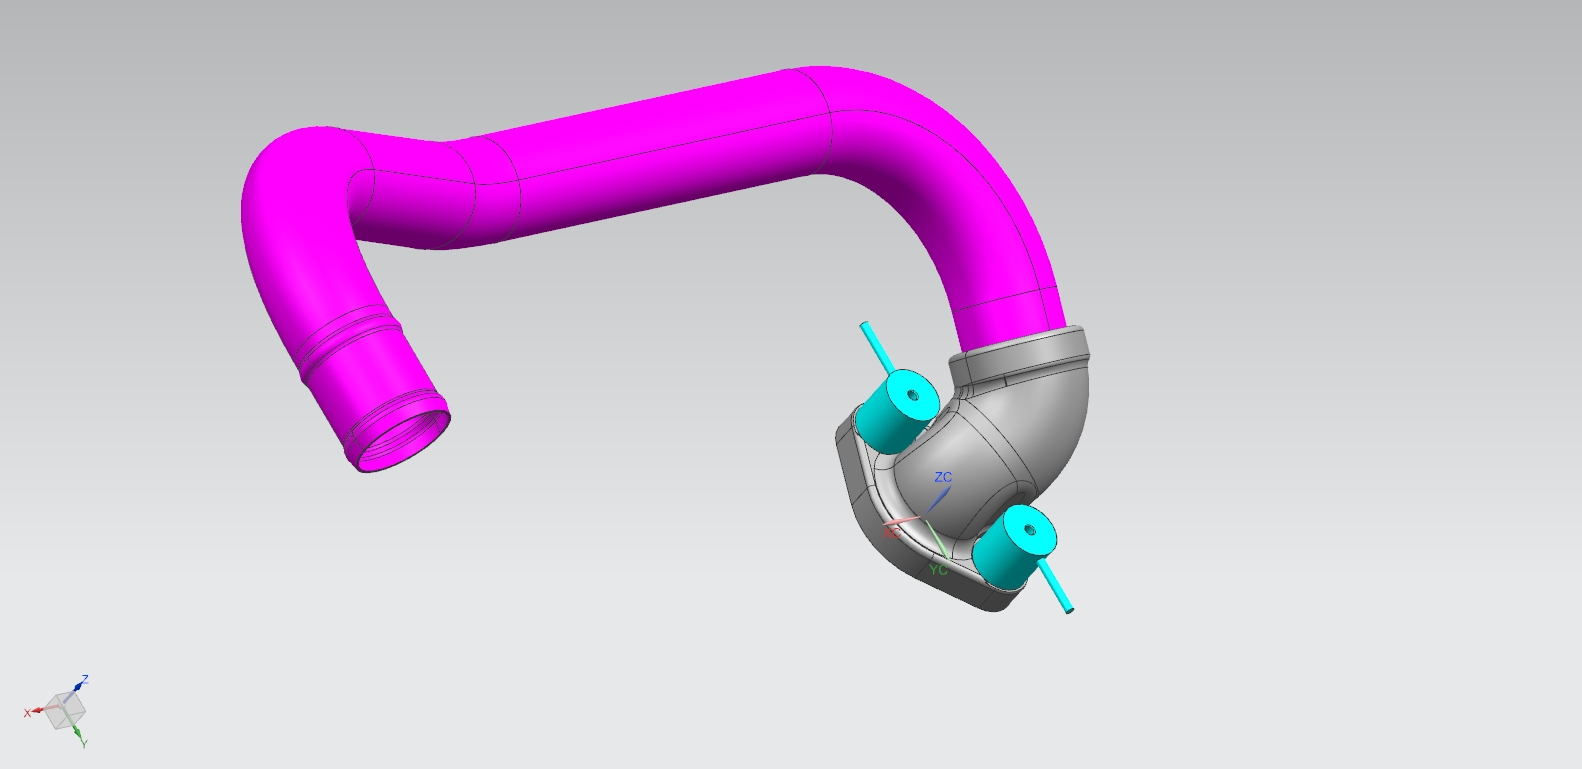Click the blue ZC axis label

coord(943,477)
